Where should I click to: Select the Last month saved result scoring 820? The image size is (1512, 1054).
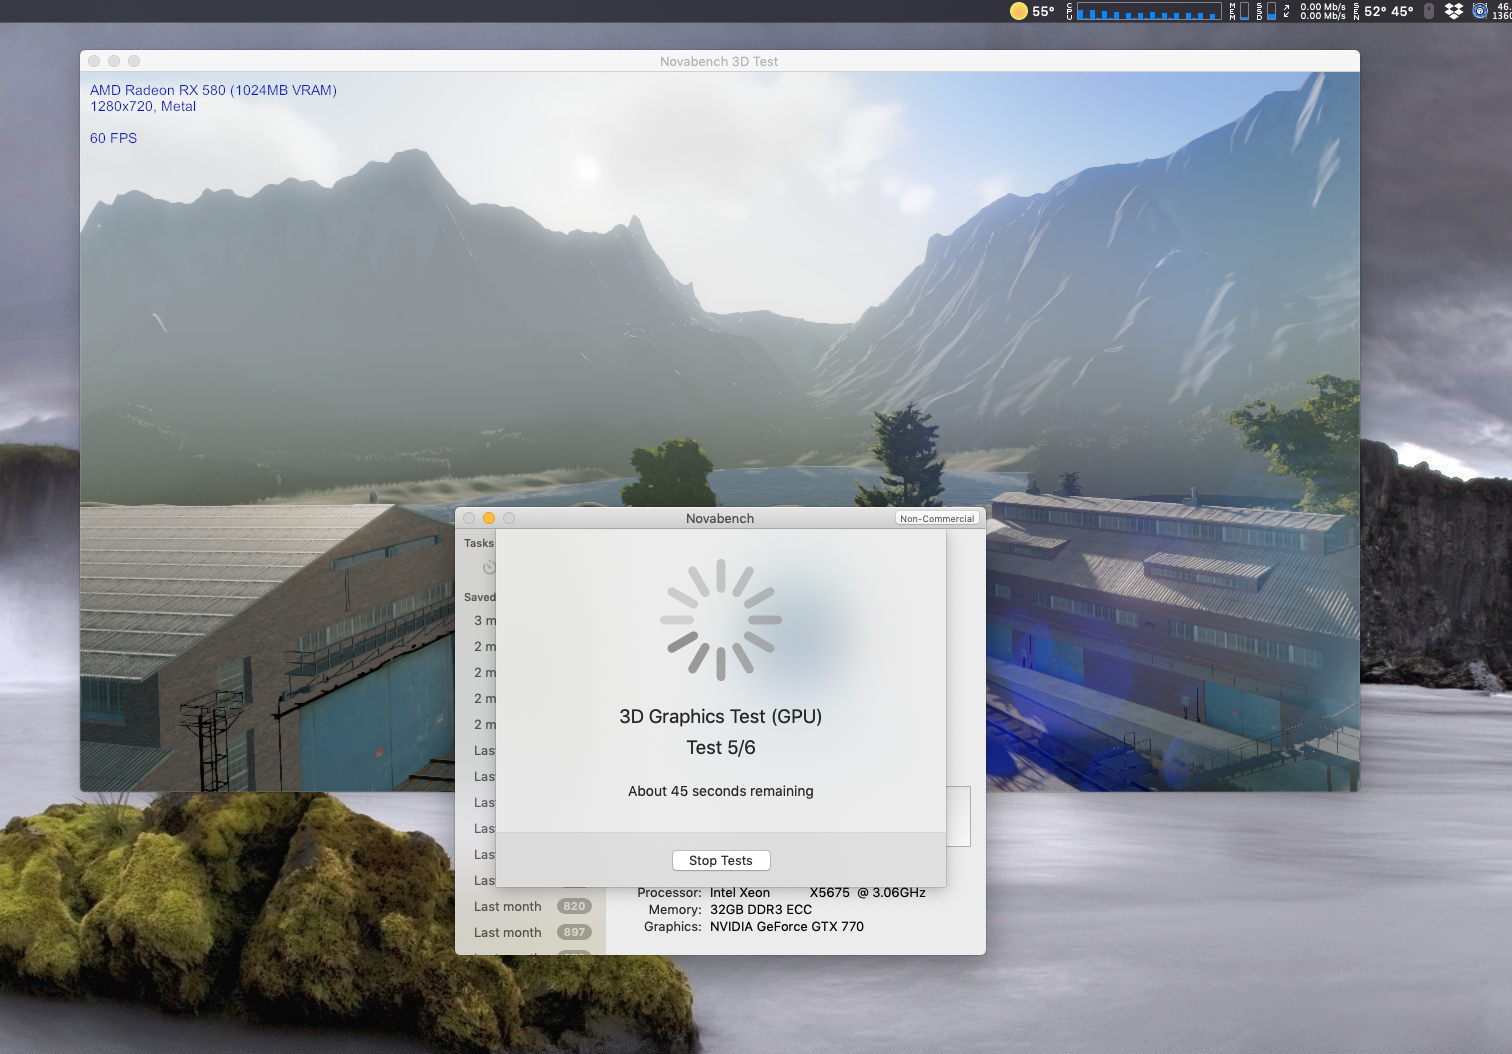(x=532, y=906)
